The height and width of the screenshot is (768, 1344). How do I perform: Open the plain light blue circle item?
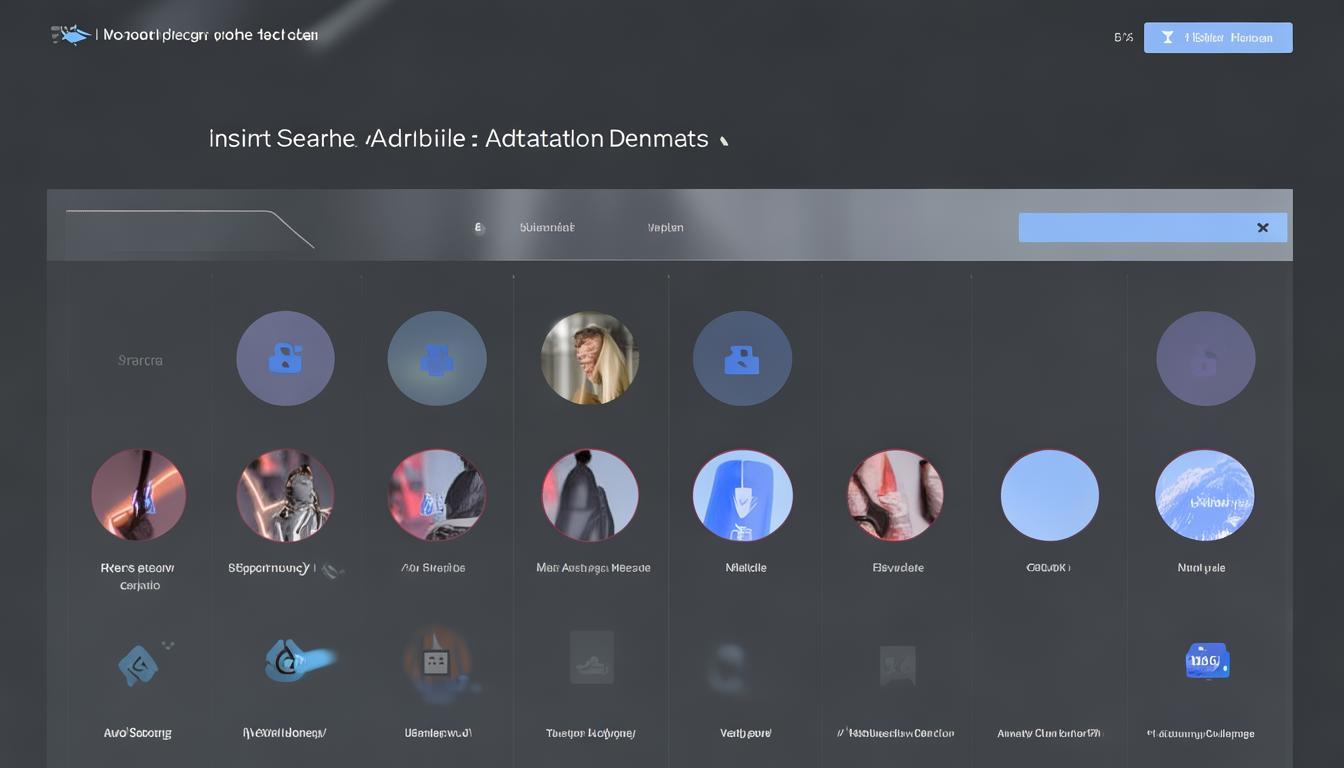pyautogui.click(x=1049, y=495)
